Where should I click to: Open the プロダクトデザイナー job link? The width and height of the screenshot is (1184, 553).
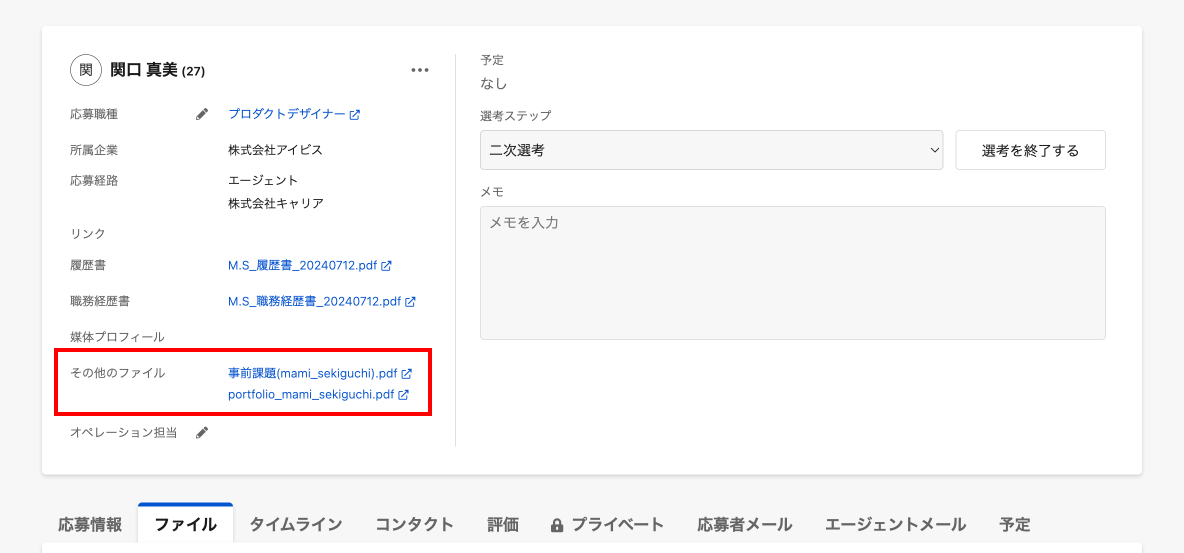click(287, 115)
